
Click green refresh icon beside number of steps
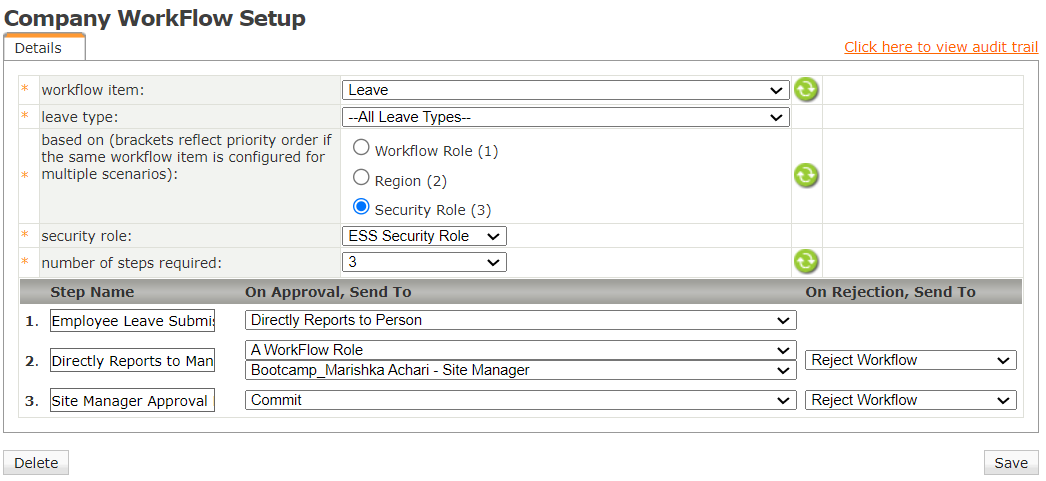click(x=806, y=262)
